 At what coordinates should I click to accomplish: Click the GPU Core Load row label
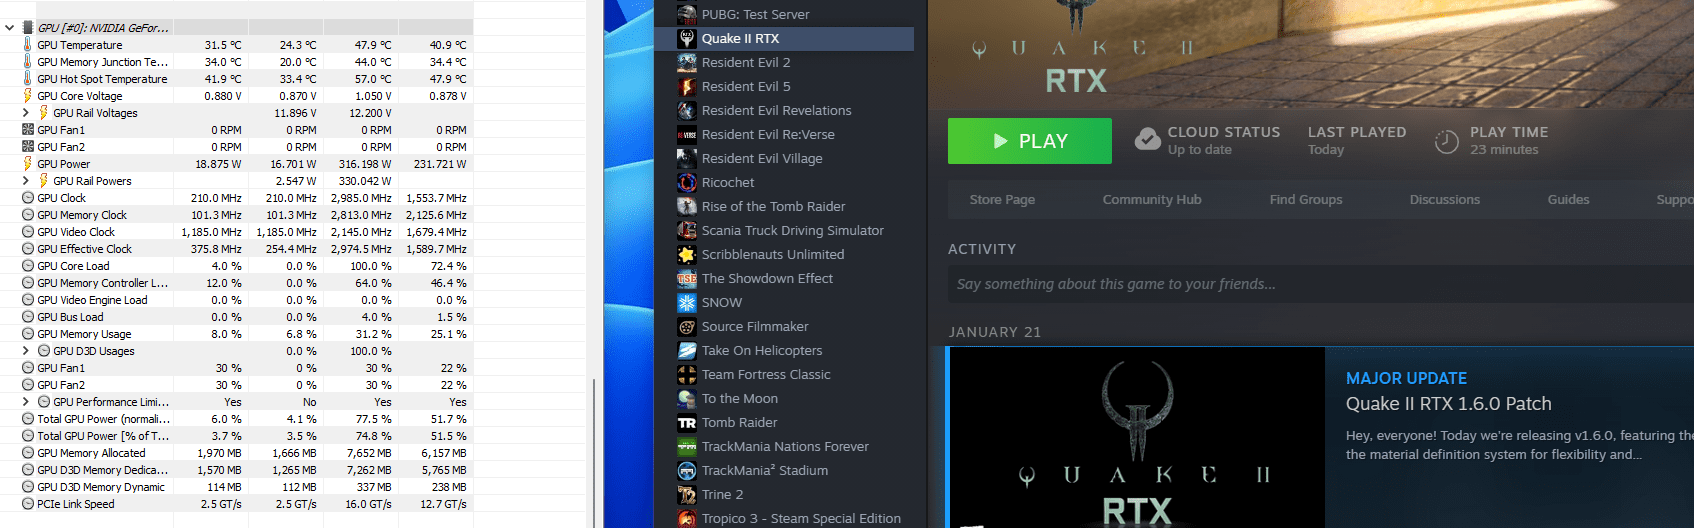pyautogui.click(x=73, y=266)
